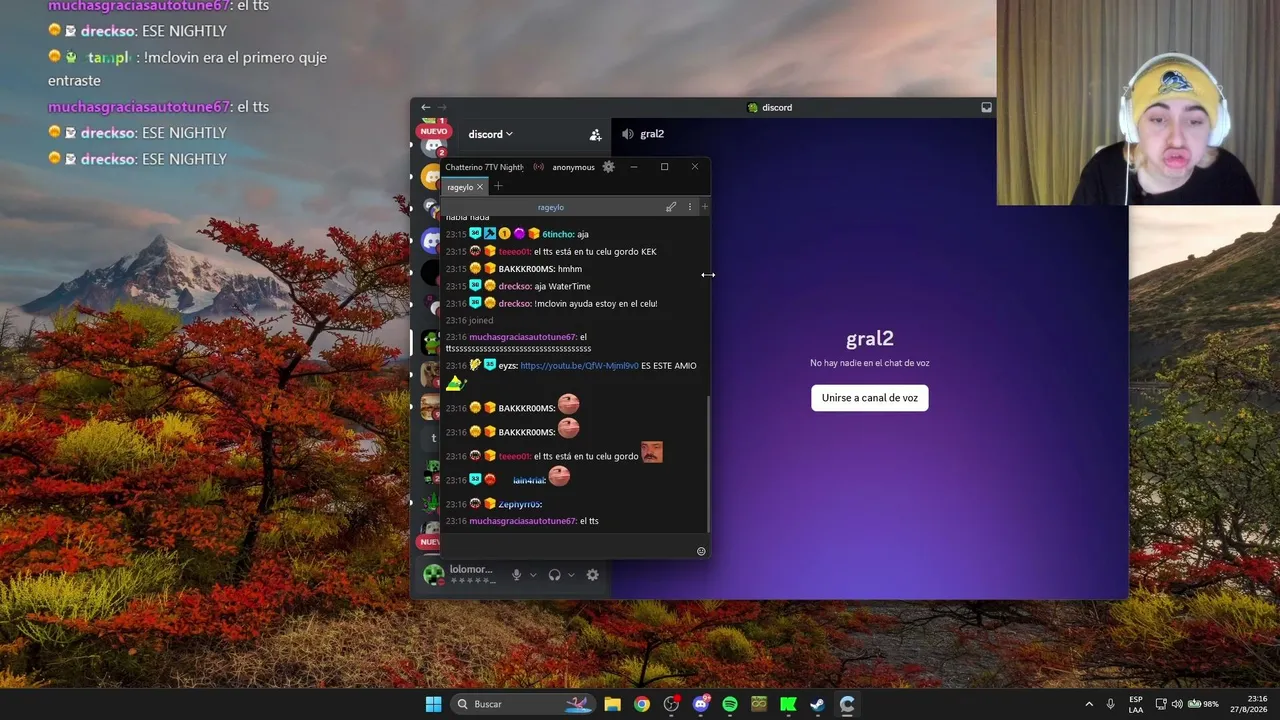Screen dimensions: 1280x720
Task: Toggle moderation mode sword icon in Chatterino
Action: [671, 207]
